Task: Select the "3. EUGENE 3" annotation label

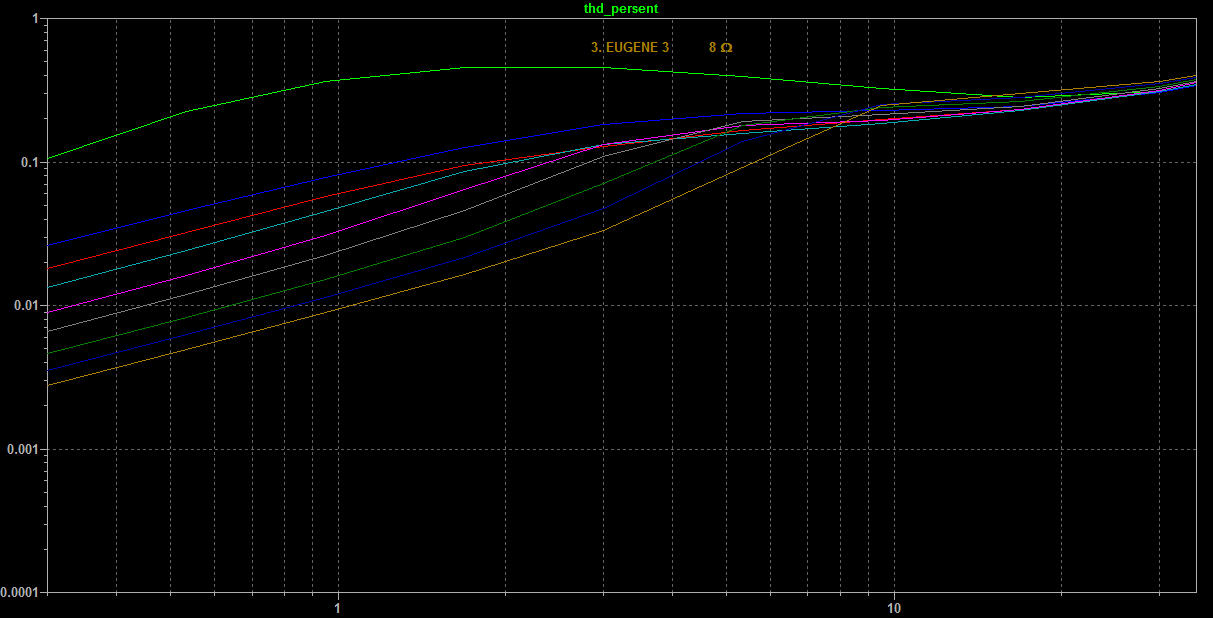Action: click(x=630, y=47)
